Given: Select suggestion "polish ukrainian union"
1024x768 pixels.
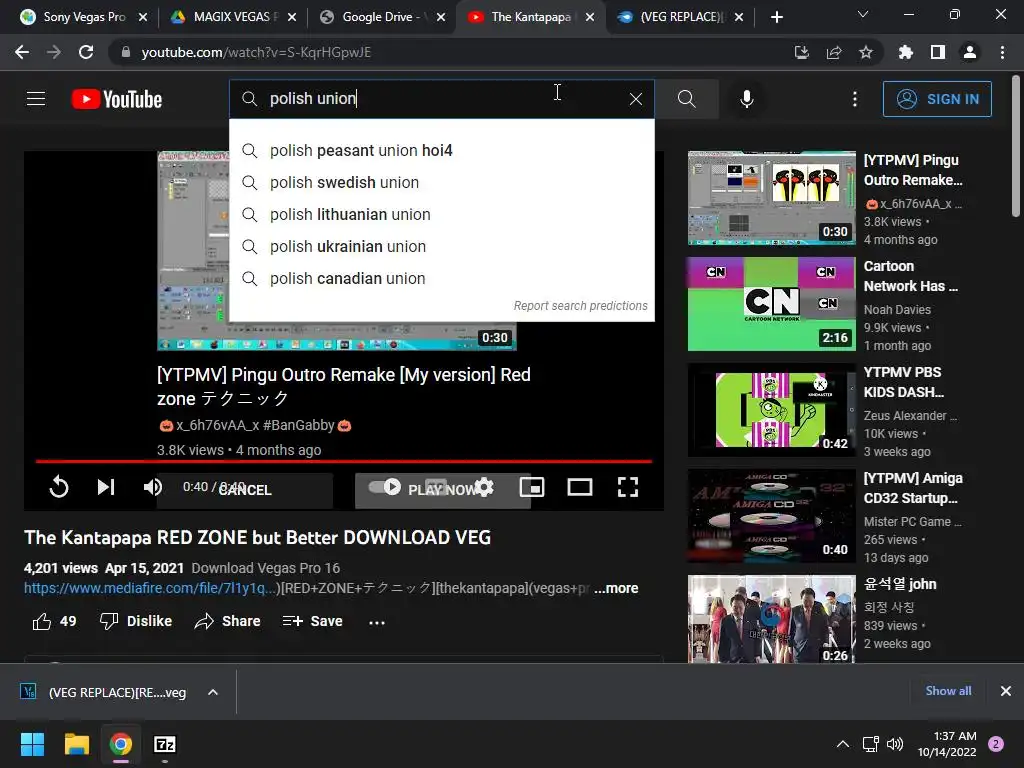Looking at the screenshot, I should [441, 246].
